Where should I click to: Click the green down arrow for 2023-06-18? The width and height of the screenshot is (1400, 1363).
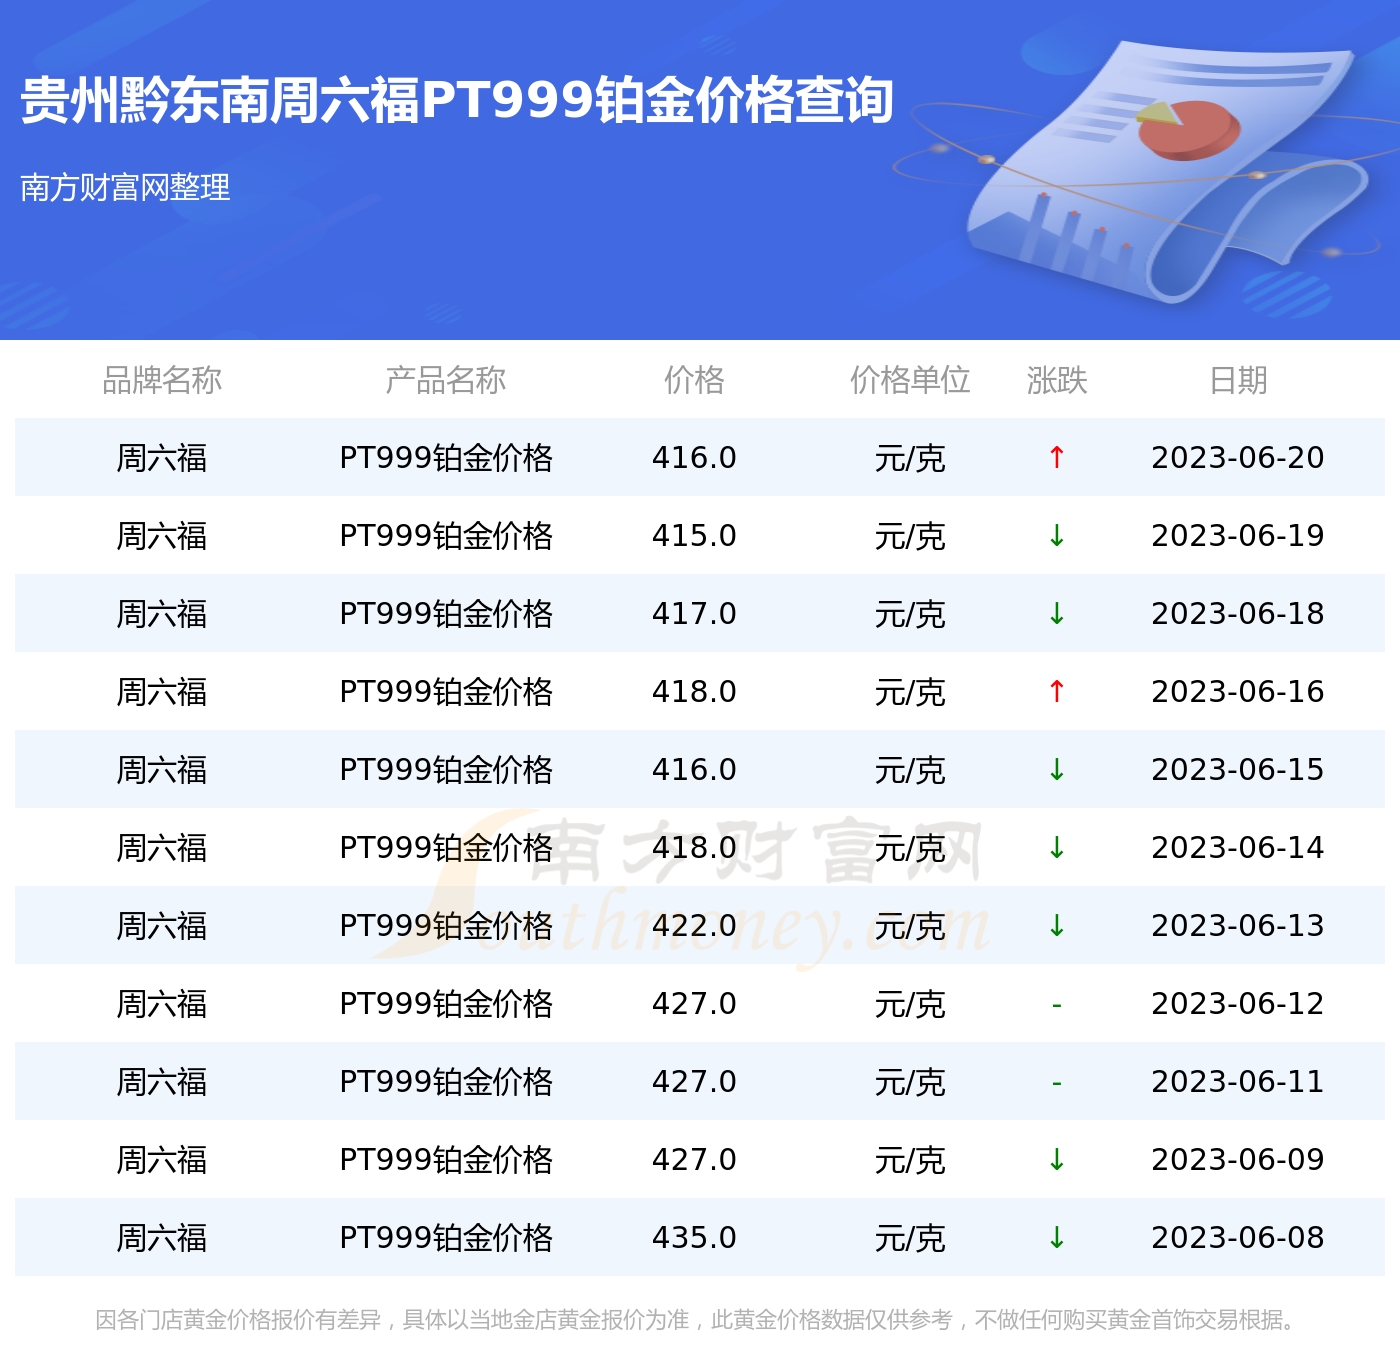[1056, 613]
